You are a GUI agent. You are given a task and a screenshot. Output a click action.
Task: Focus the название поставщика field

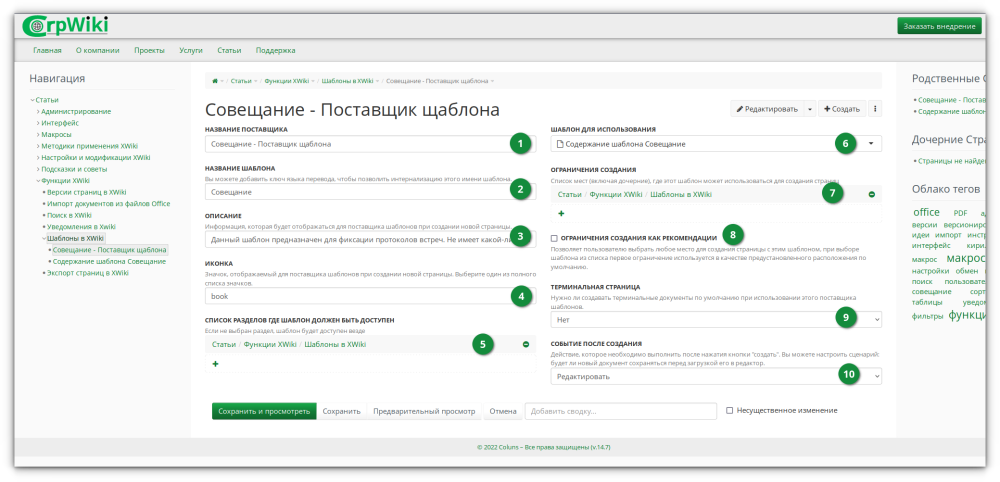click(x=371, y=144)
